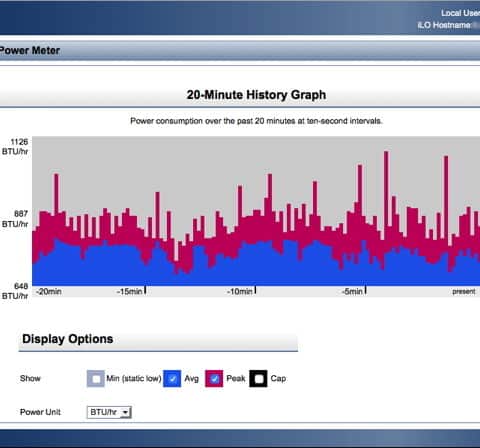Screen dimensions: 480x448
Task: Click the 887 BTU/hr axis label
Action: (15, 219)
